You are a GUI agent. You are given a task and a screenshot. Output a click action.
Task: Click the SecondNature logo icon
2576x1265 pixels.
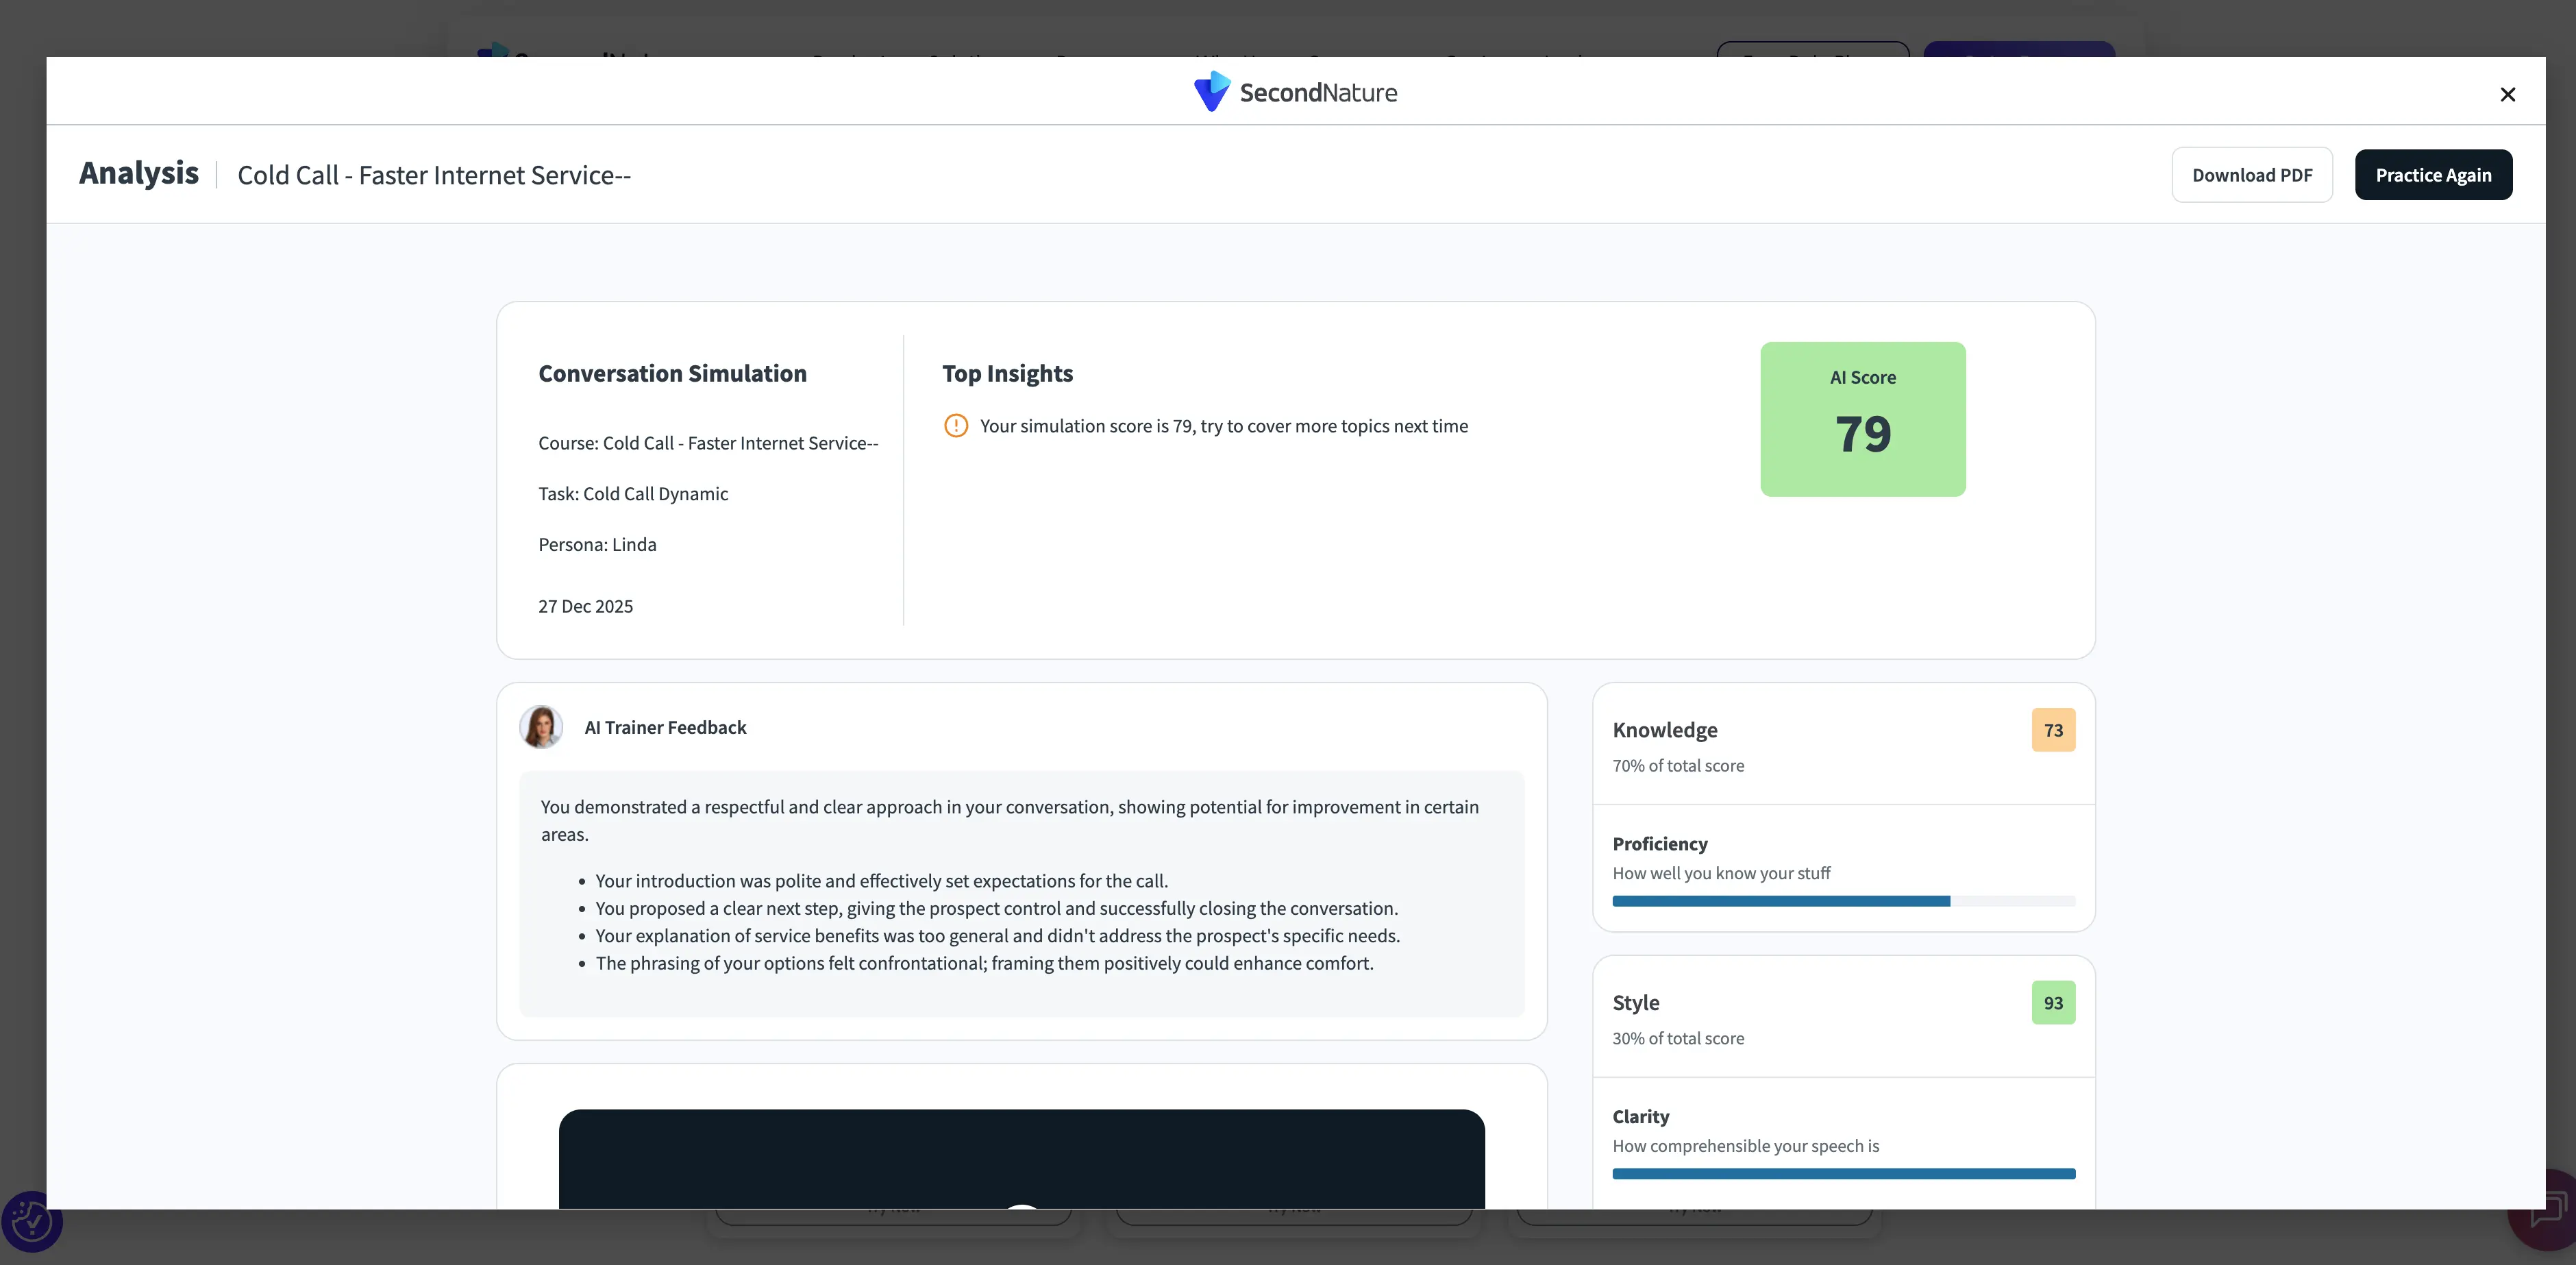[1211, 91]
